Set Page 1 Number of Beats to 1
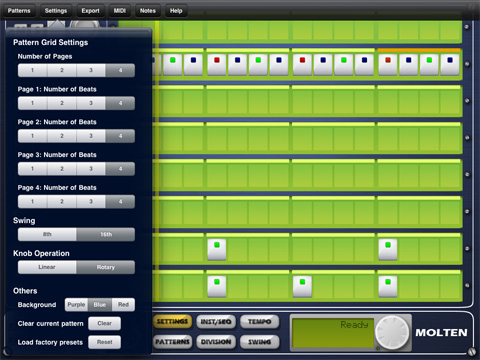The width and height of the screenshot is (480, 360). click(x=32, y=103)
